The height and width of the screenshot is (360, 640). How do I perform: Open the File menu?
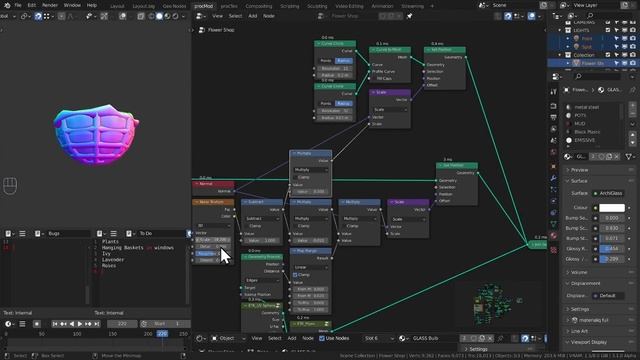point(18,5)
